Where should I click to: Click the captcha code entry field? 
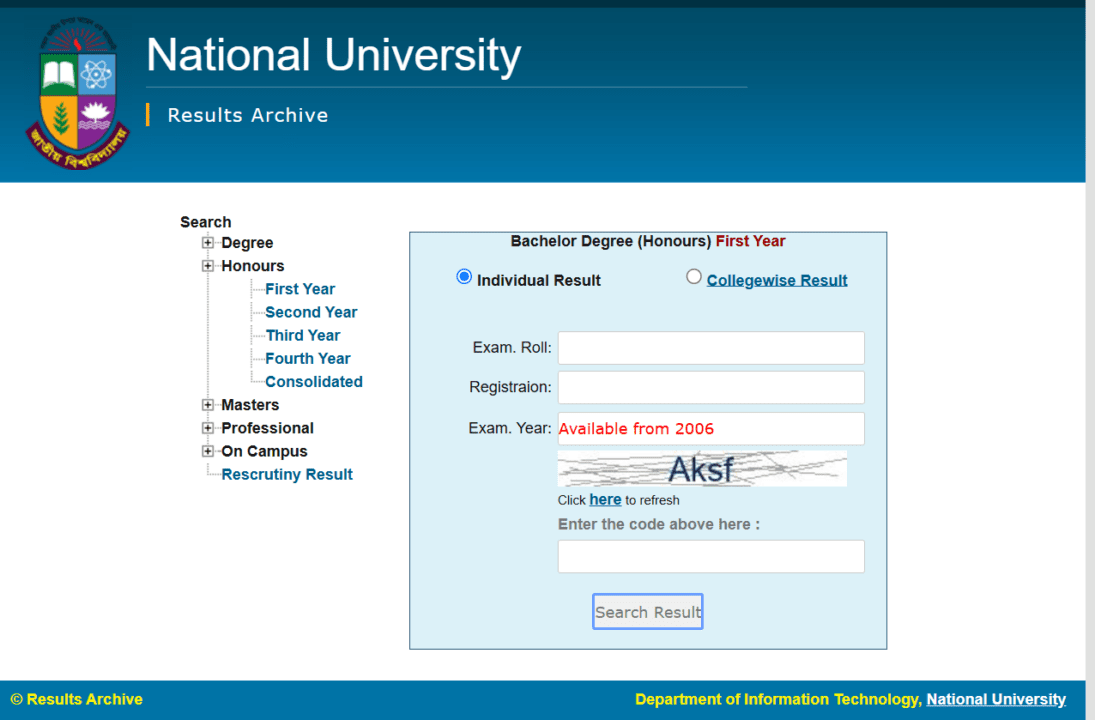pyautogui.click(x=710, y=556)
